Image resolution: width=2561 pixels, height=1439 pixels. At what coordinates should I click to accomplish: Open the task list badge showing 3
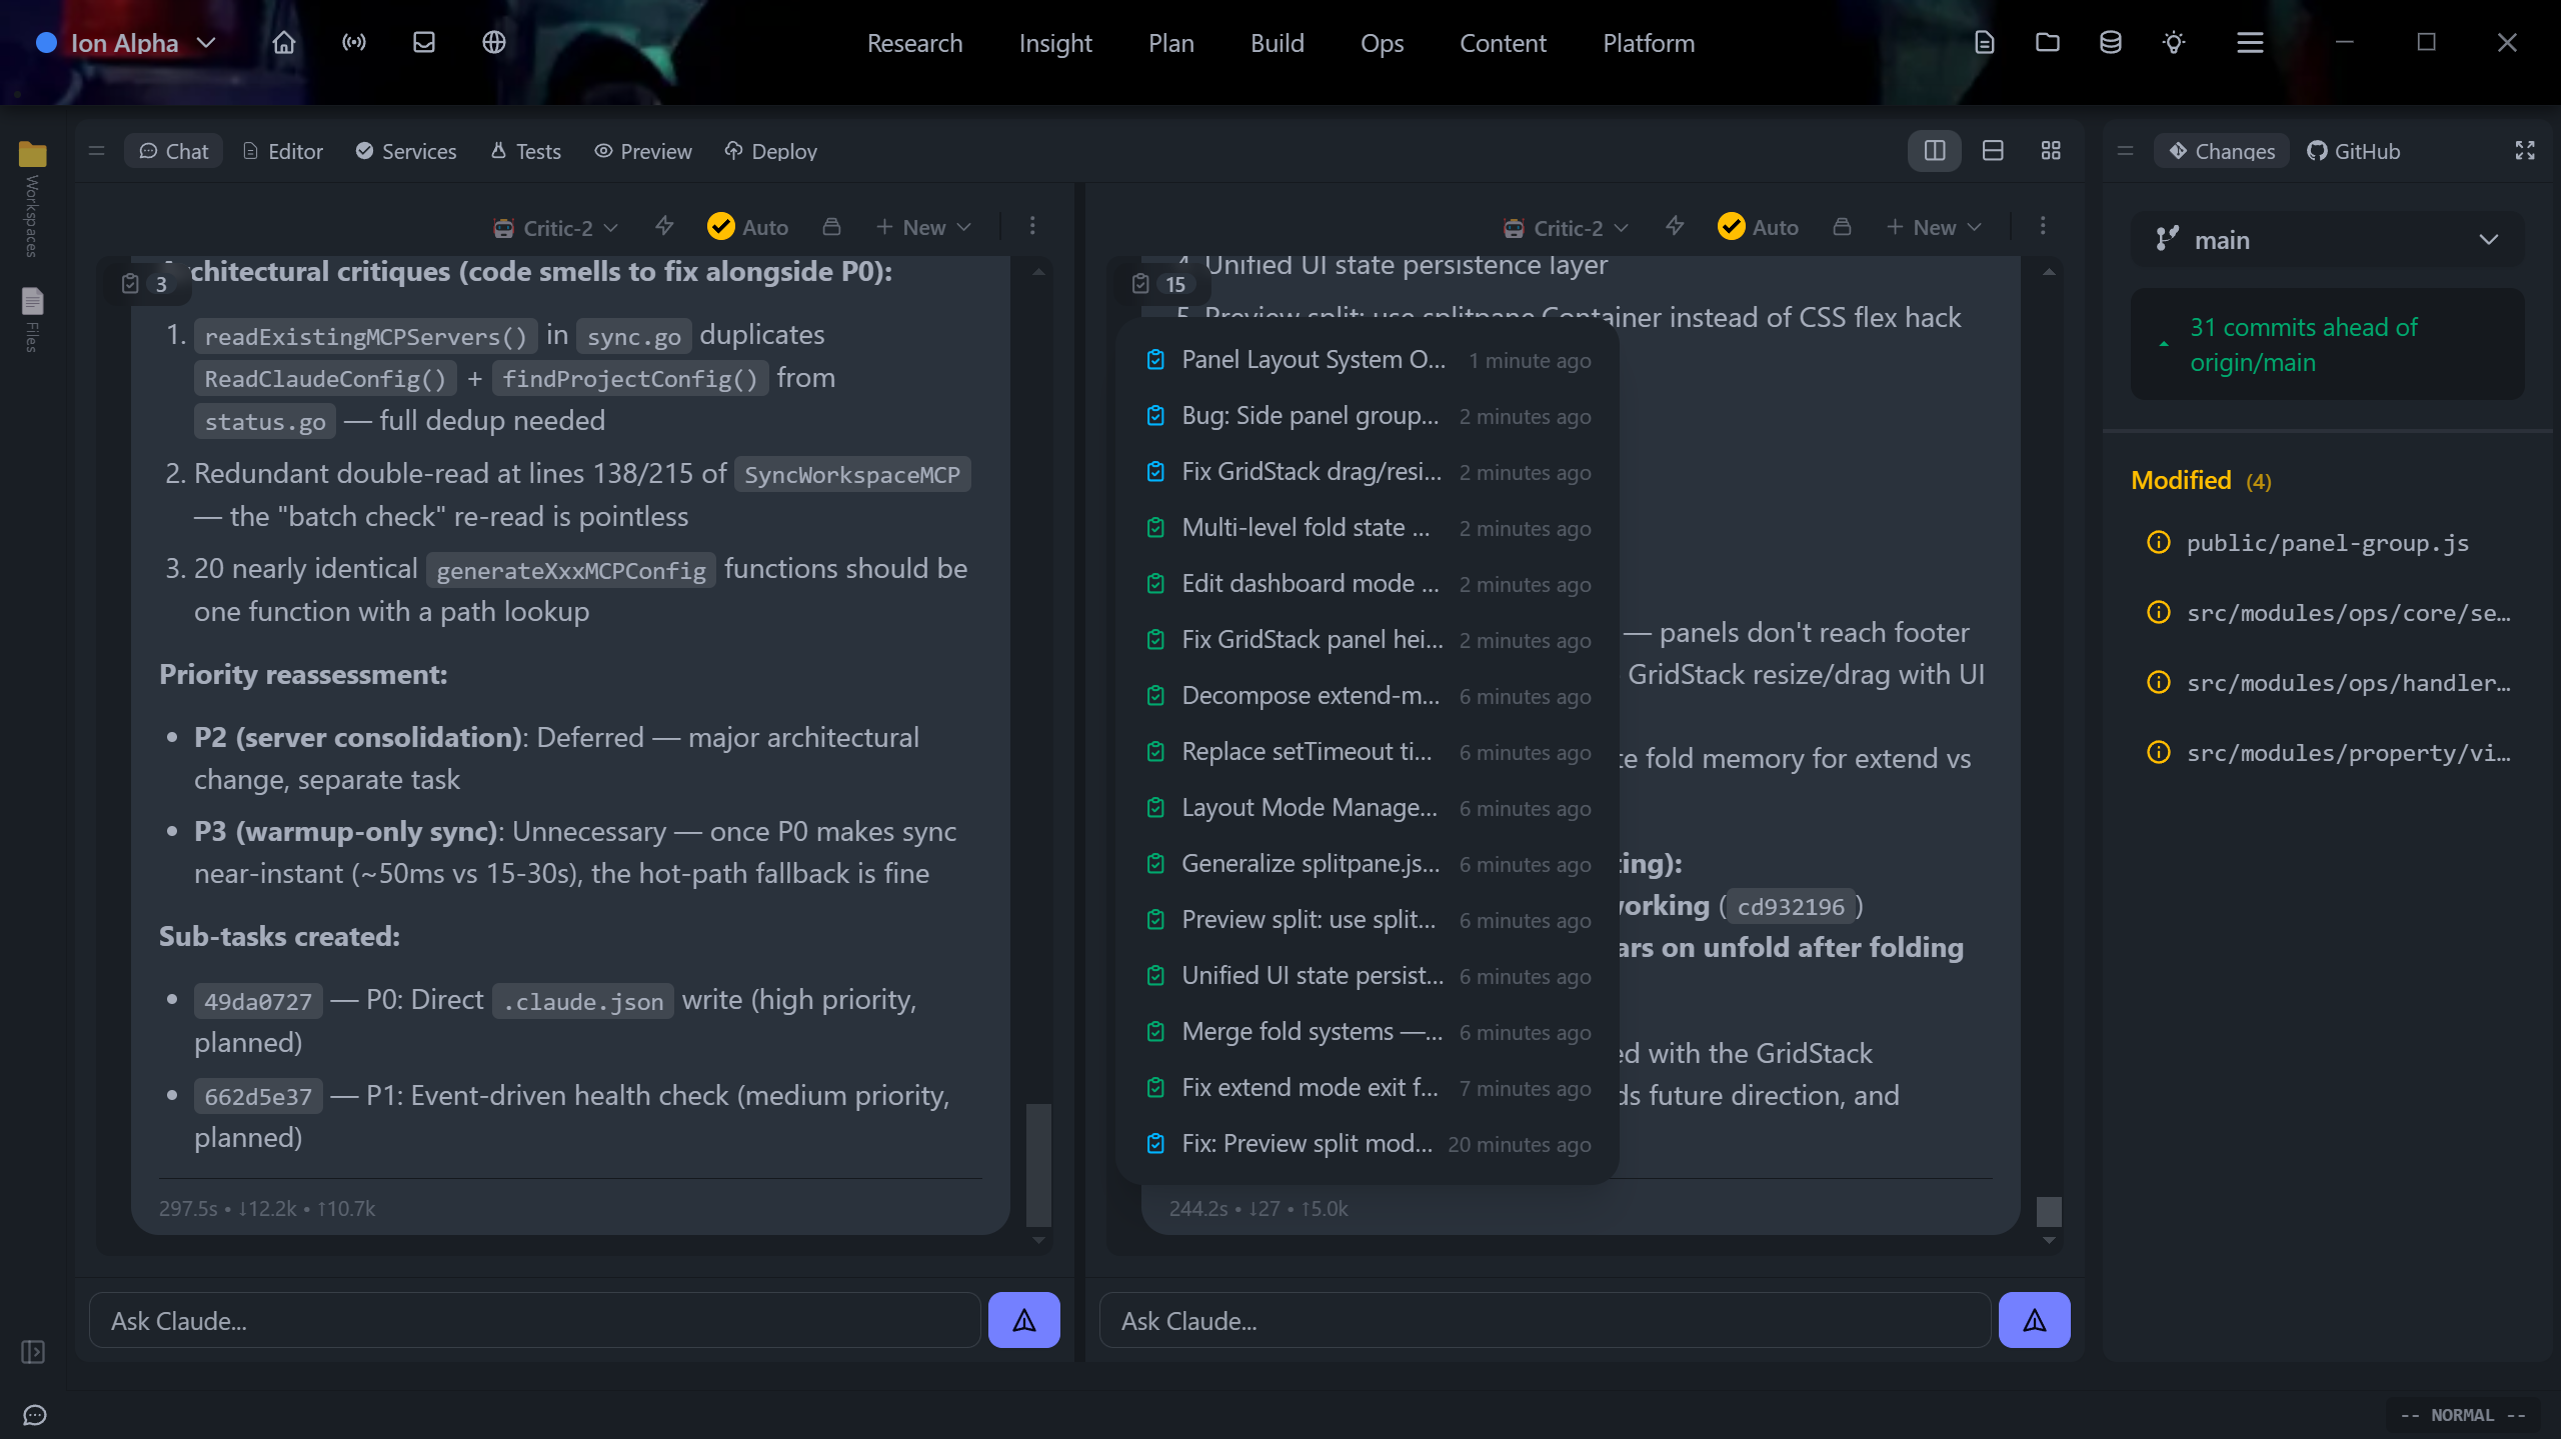pyautogui.click(x=146, y=284)
